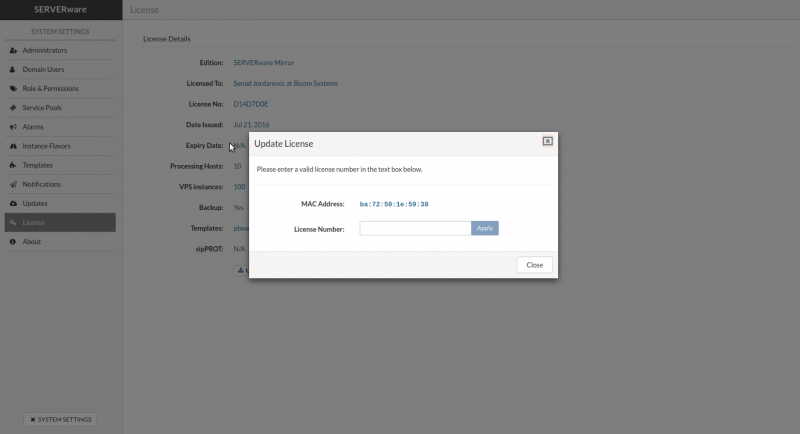The image size is (800, 434).
Task: Select the License menu item
Action: 60,222
